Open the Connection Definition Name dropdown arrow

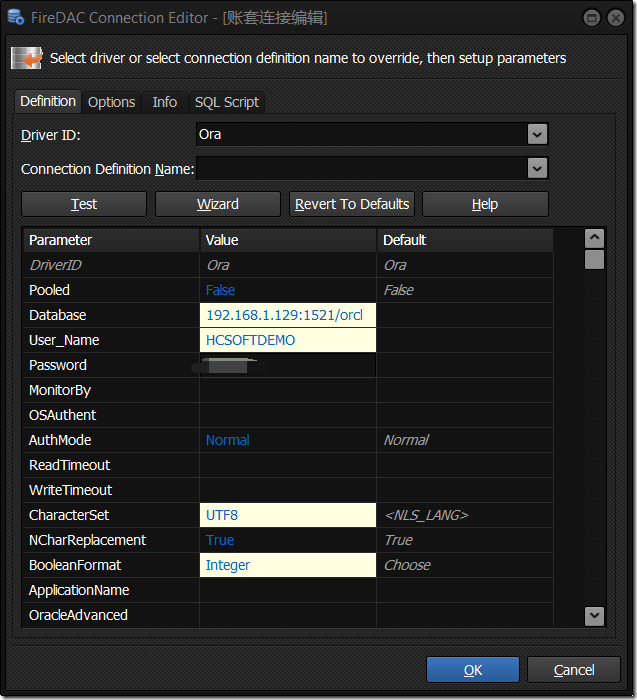537,168
